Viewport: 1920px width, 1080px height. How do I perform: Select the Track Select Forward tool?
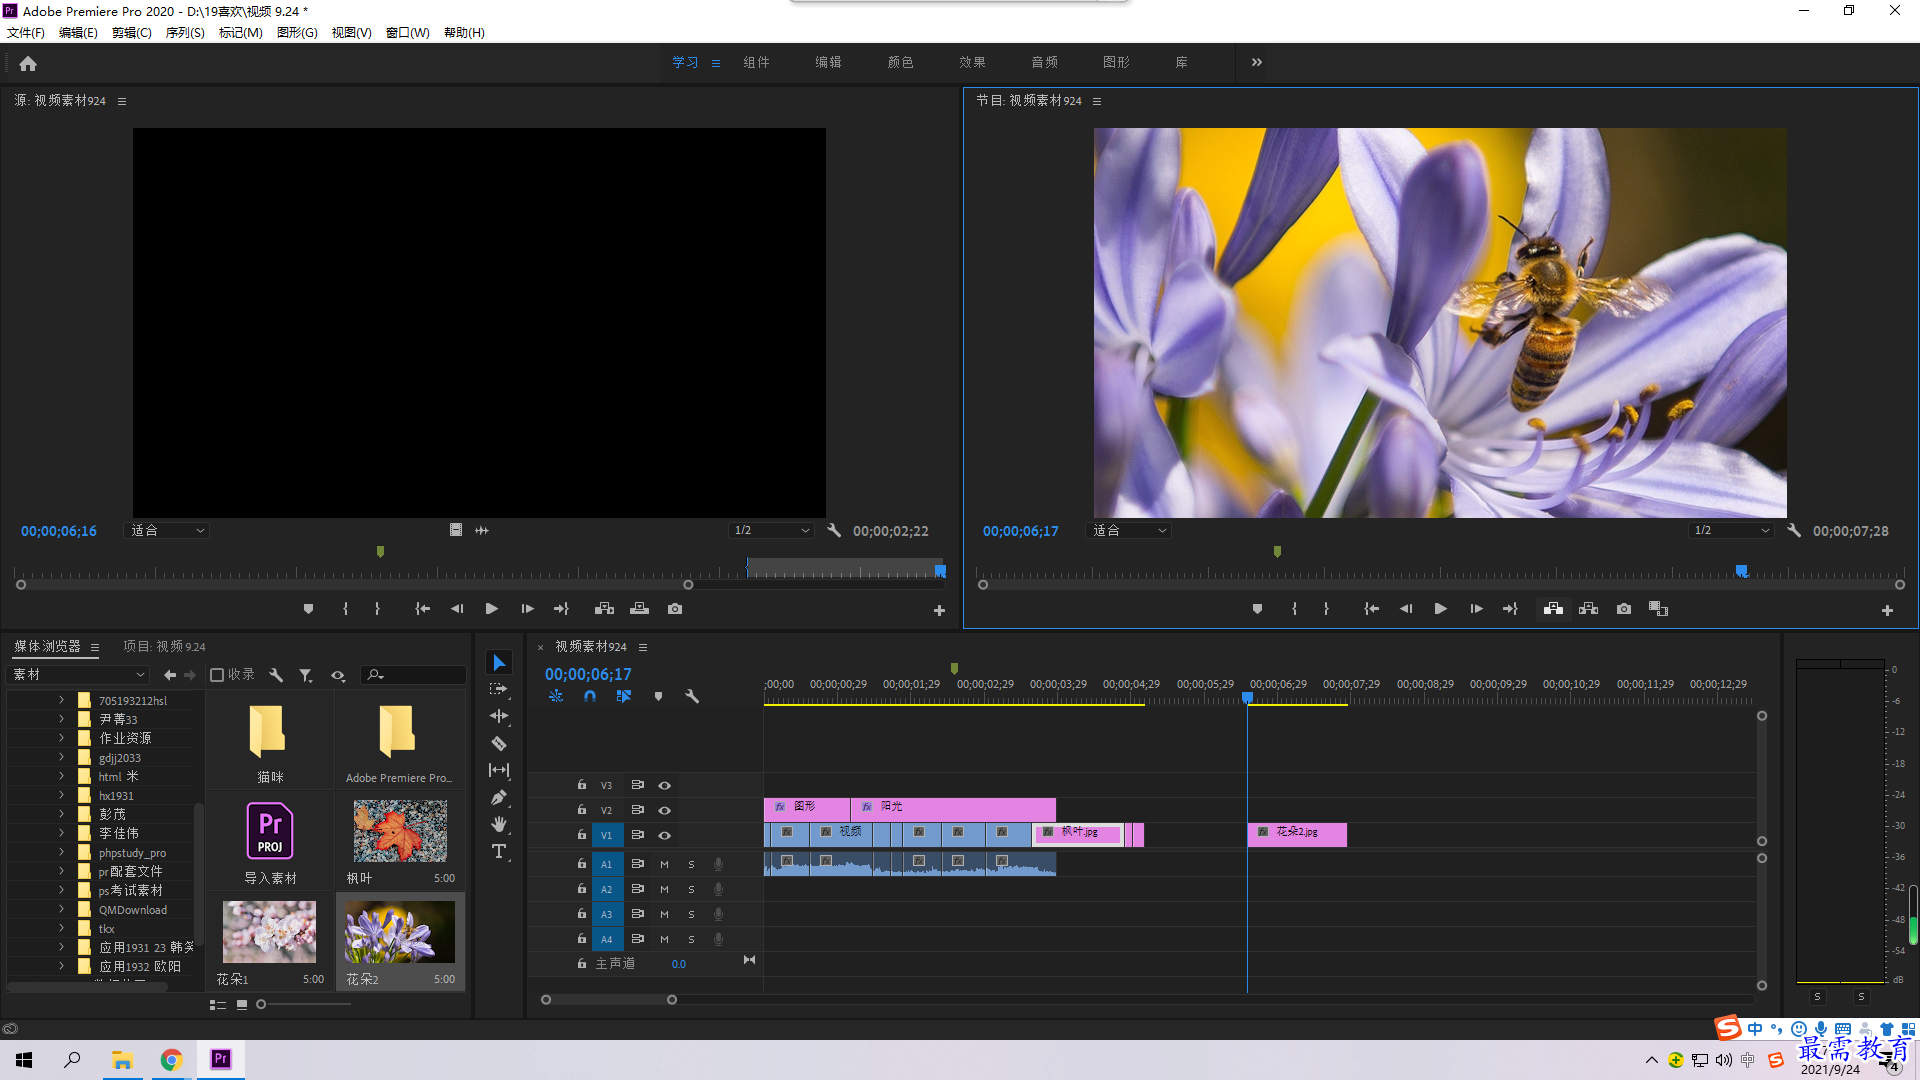499,689
